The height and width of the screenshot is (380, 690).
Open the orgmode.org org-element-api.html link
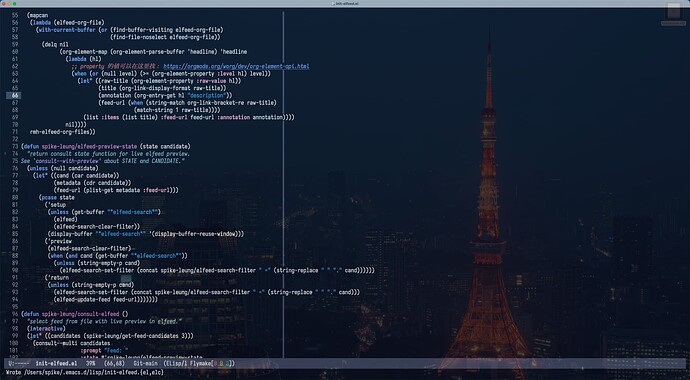[x=236, y=66]
